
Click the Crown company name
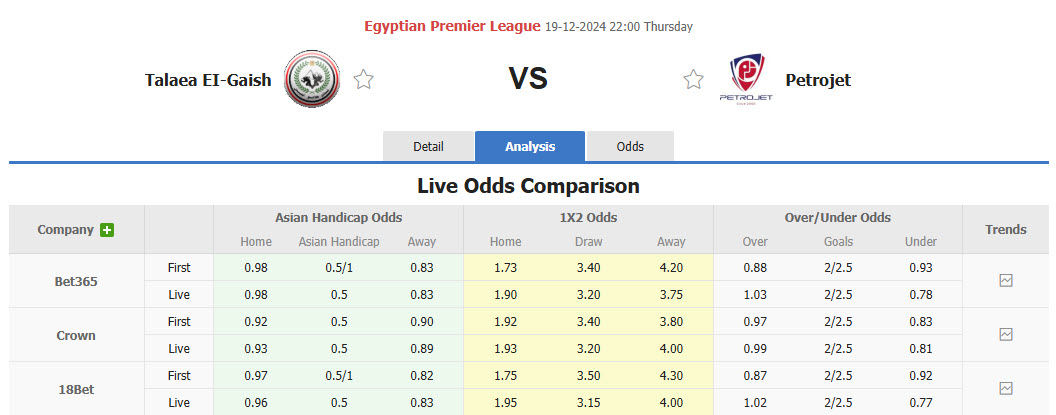(76, 336)
